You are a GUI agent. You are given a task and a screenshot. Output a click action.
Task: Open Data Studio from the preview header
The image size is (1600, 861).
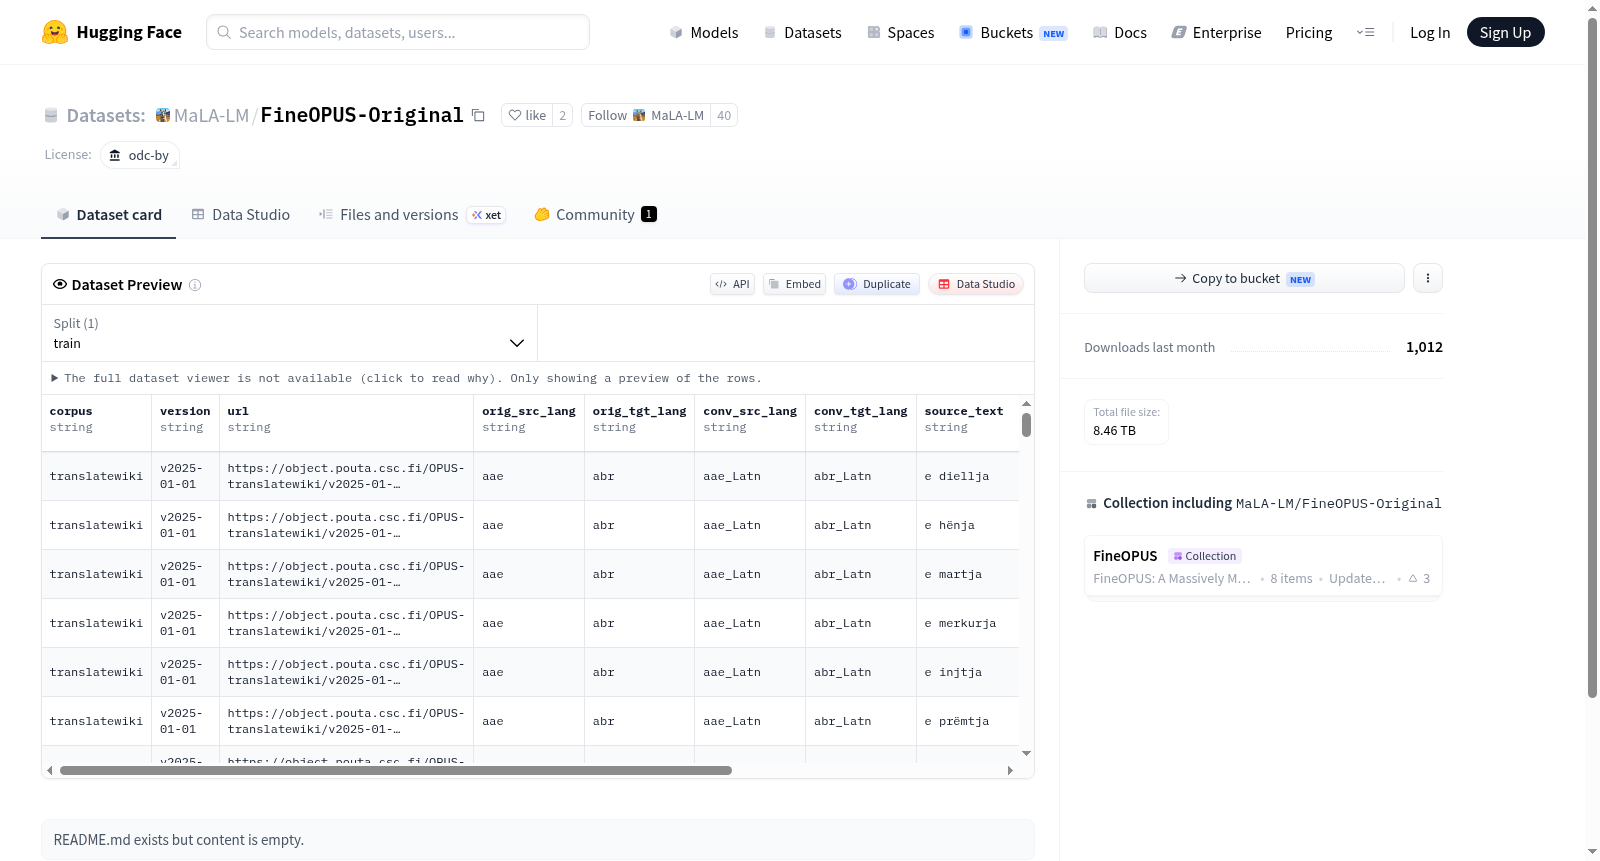[976, 284]
